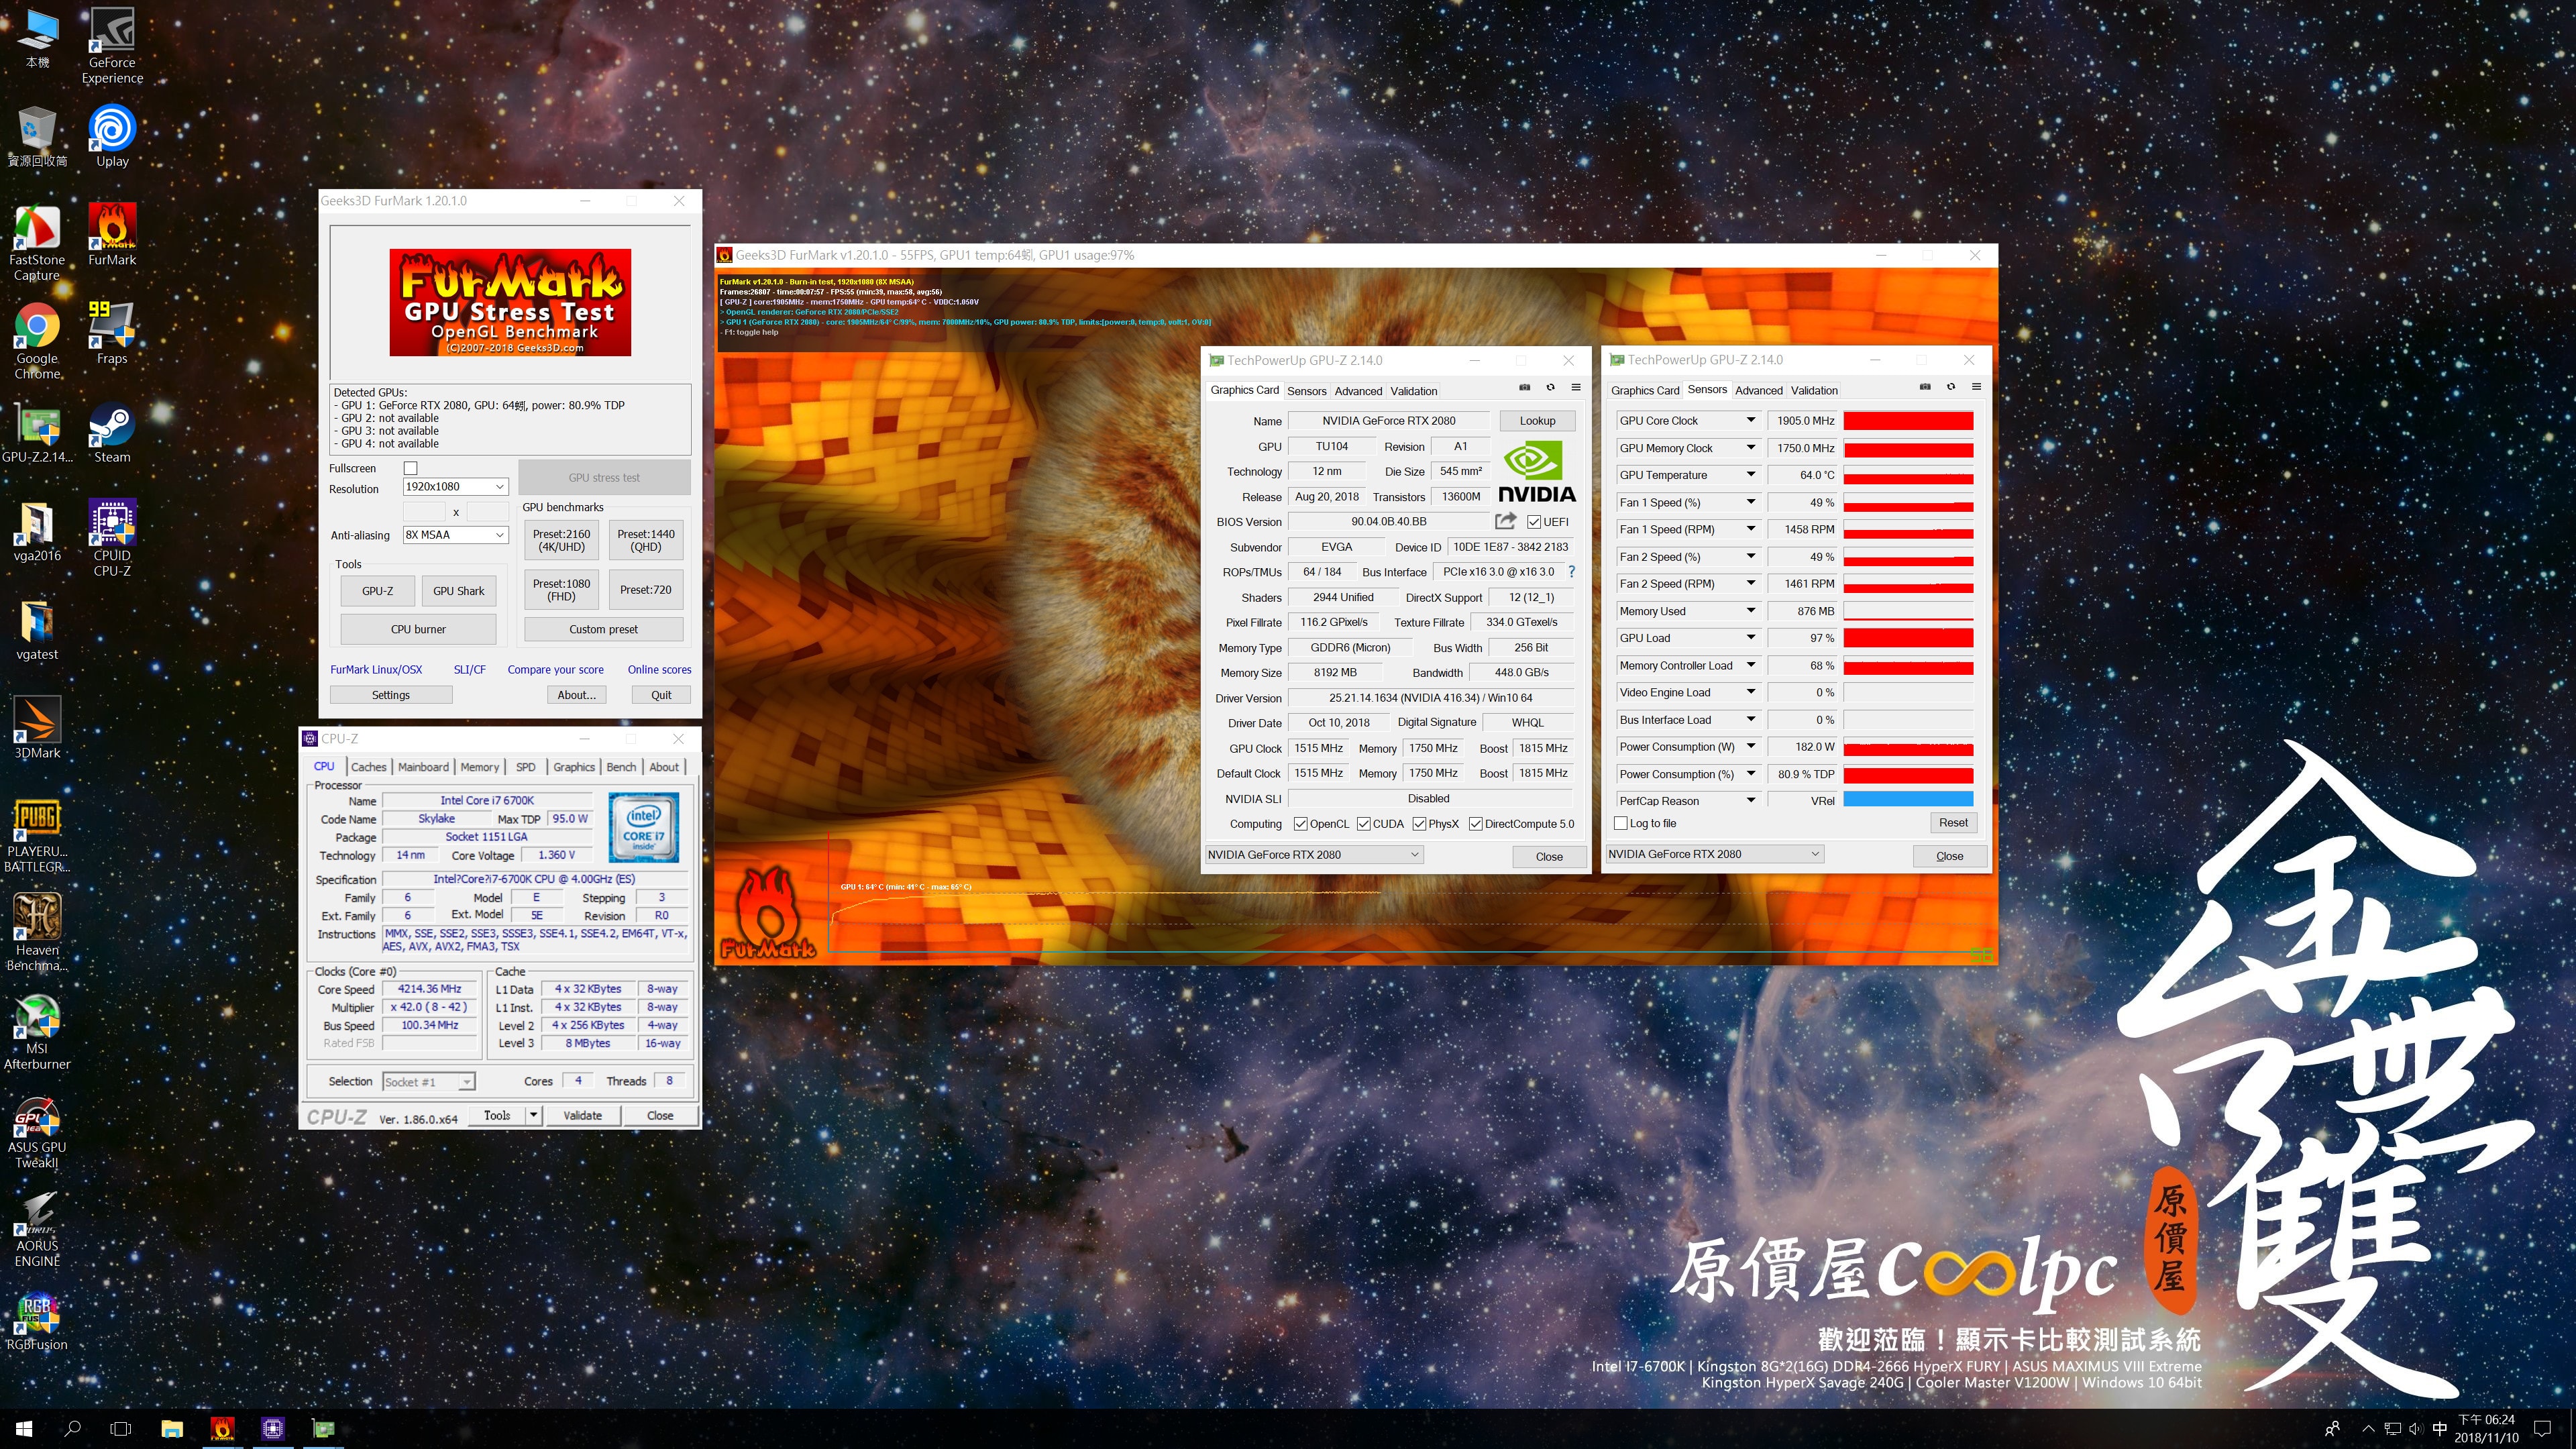Click the GPU-Z BIOS share/export icon

[x=1505, y=521]
